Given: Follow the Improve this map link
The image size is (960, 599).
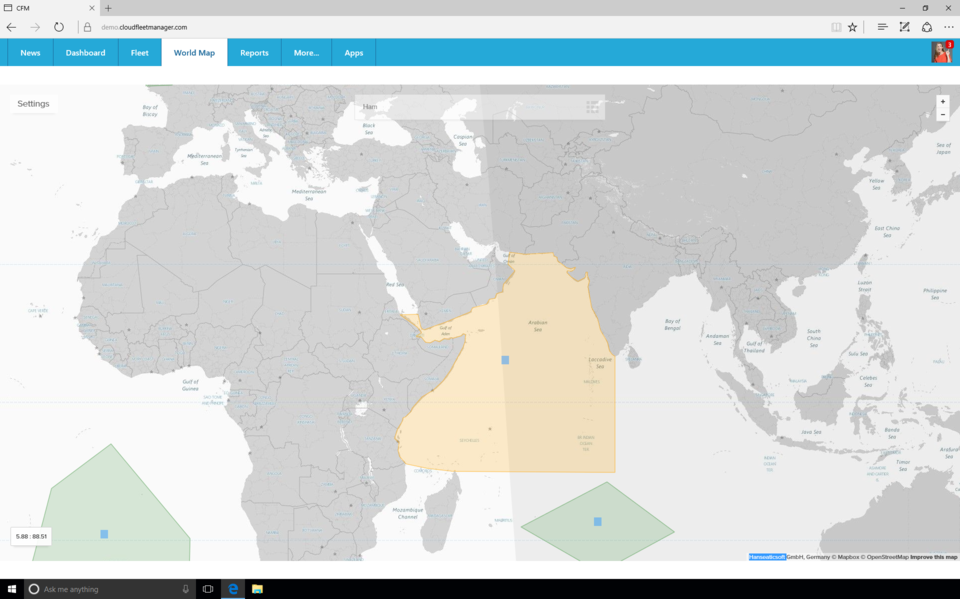Looking at the screenshot, I should [933, 557].
